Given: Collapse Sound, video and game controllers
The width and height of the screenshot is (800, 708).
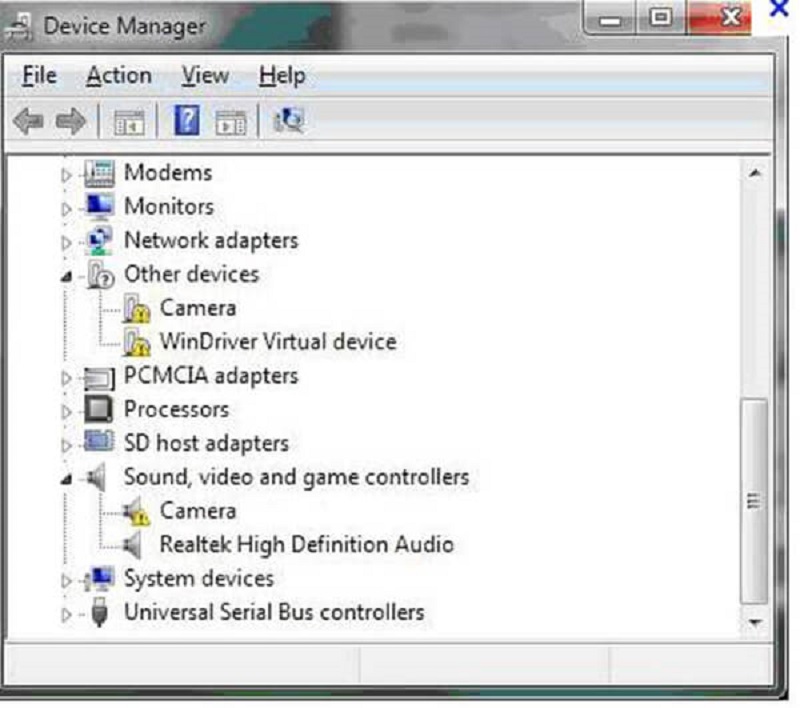Looking at the screenshot, I should (x=67, y=479).
